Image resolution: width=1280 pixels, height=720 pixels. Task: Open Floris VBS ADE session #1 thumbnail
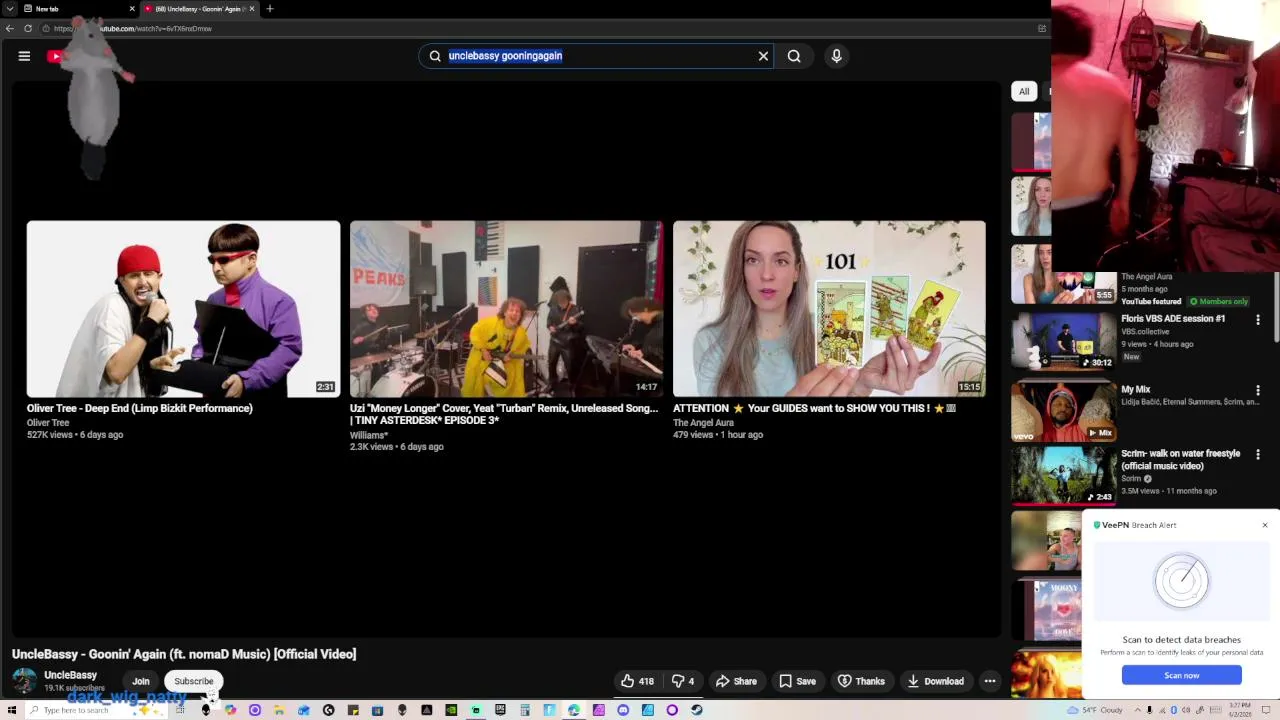click(1063, 341)
